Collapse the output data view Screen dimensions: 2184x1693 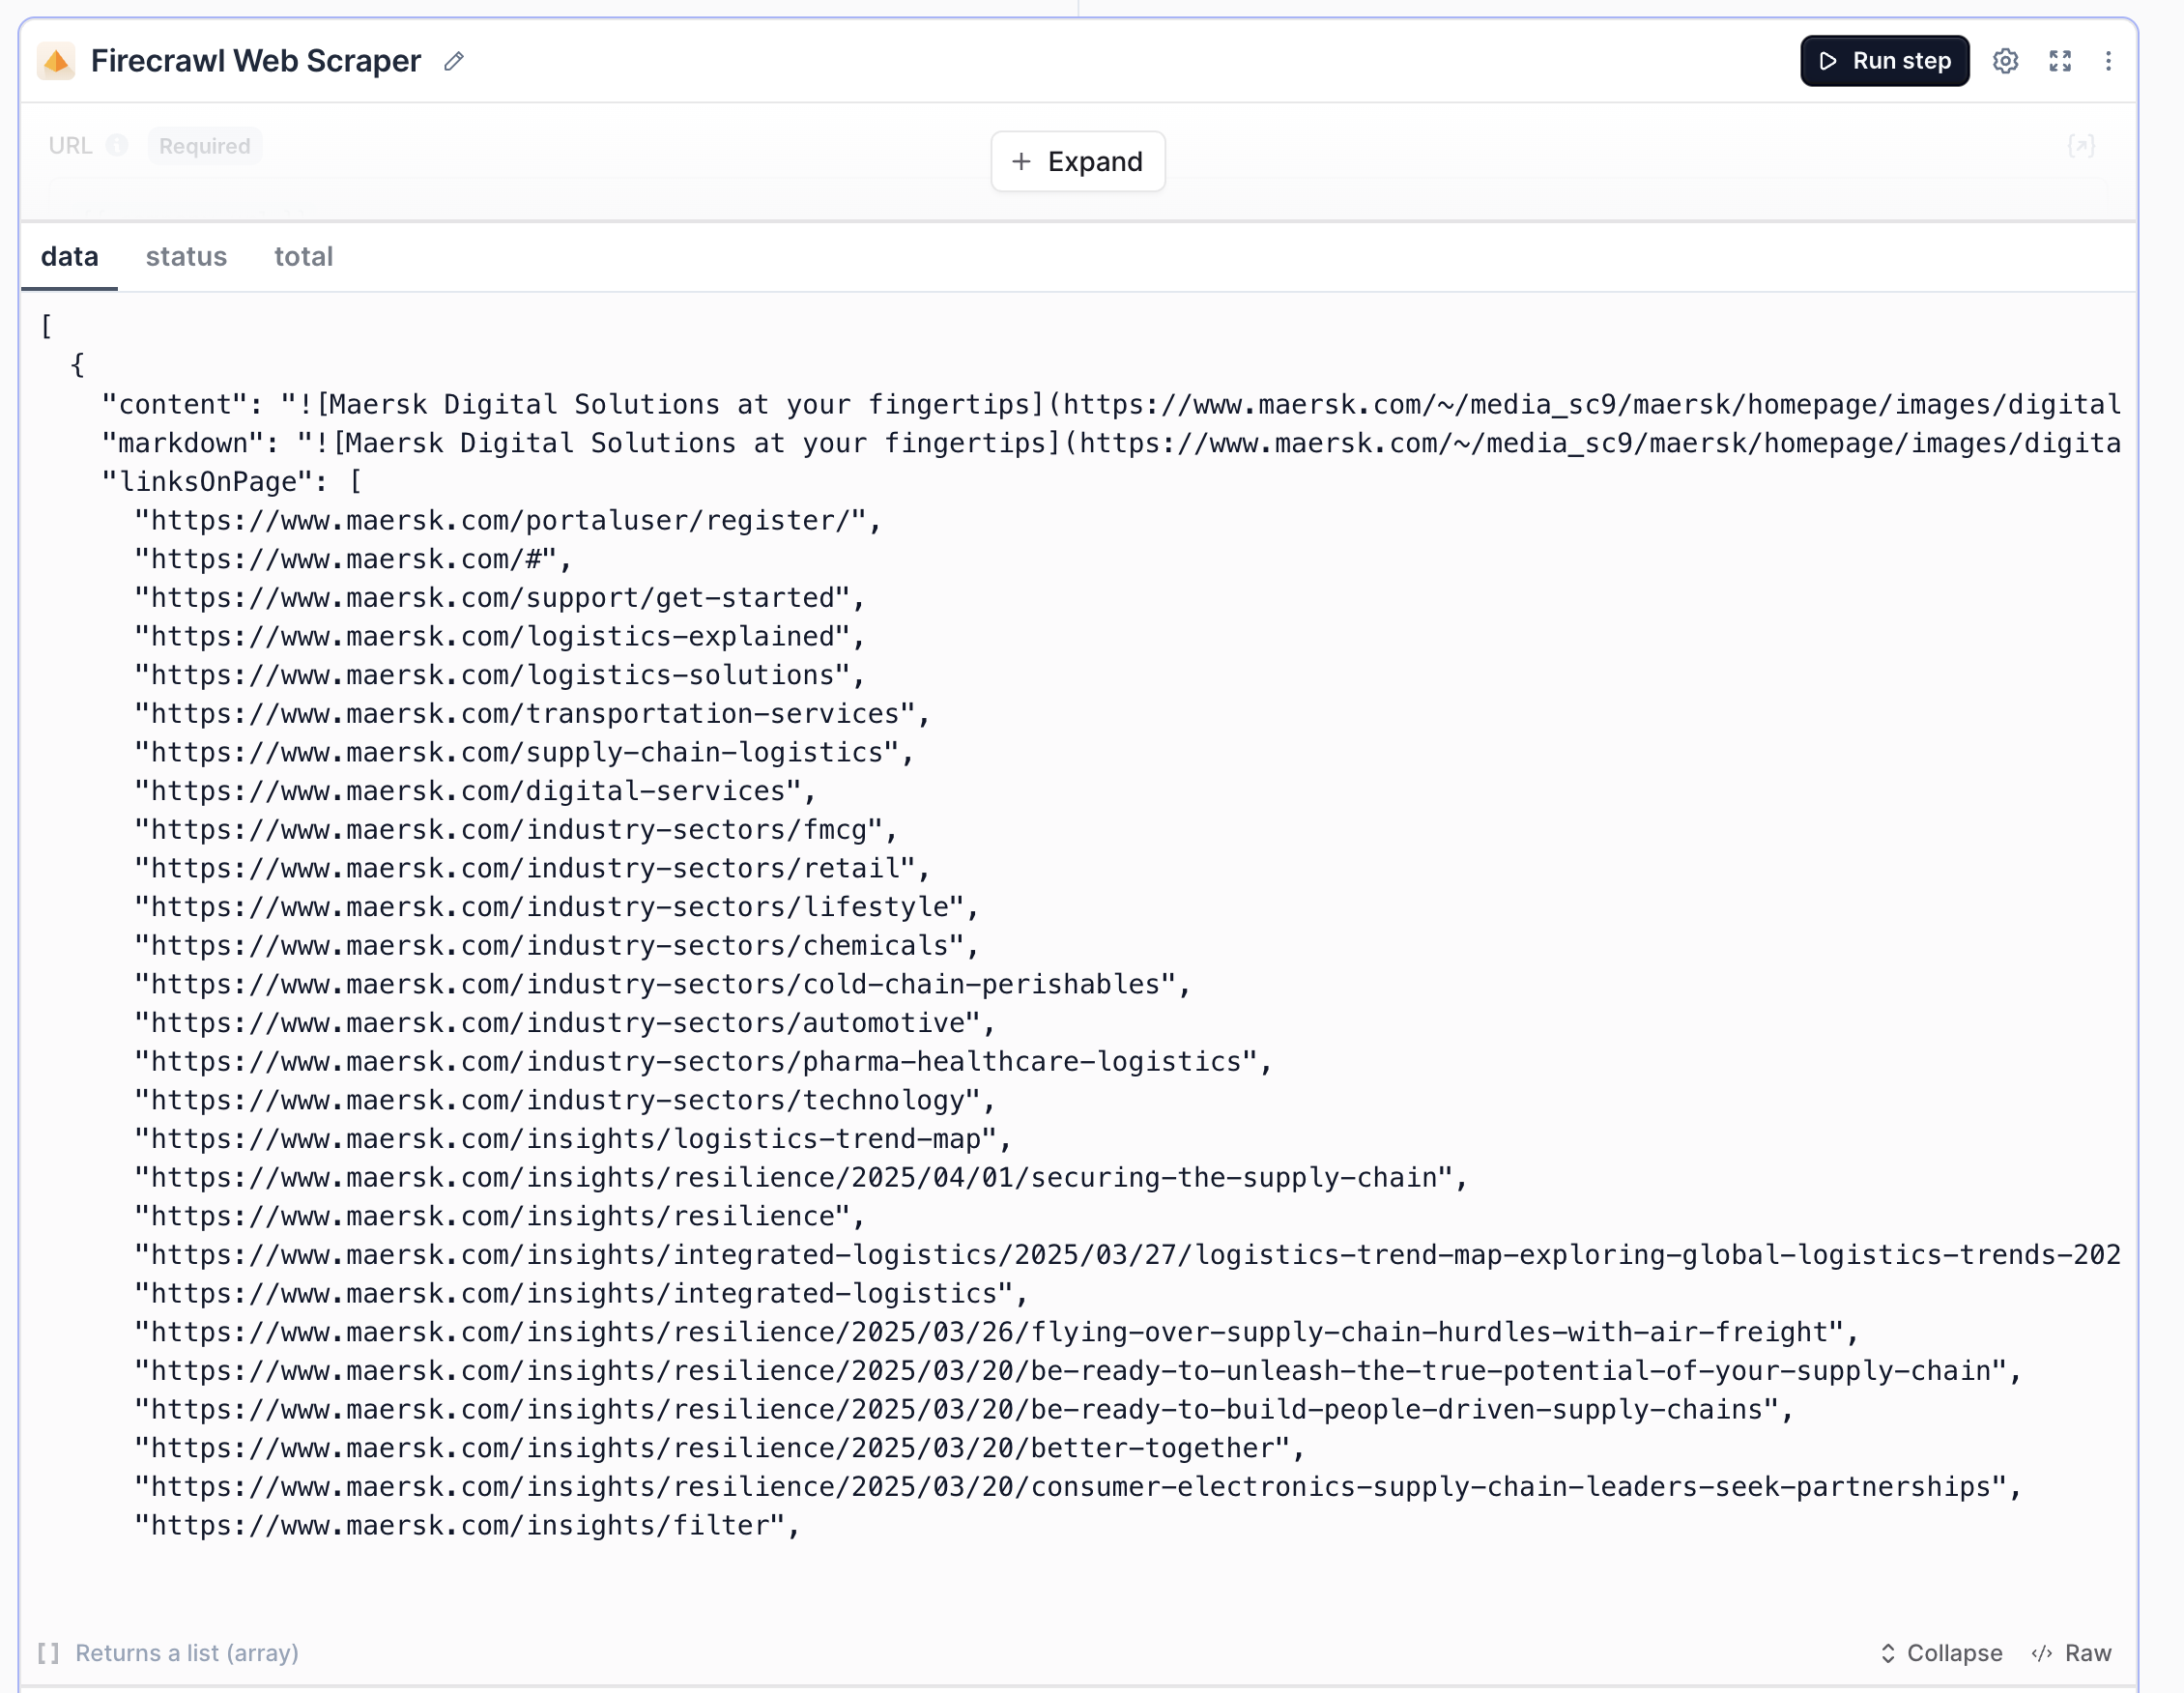click(x=1941, y=1653)
